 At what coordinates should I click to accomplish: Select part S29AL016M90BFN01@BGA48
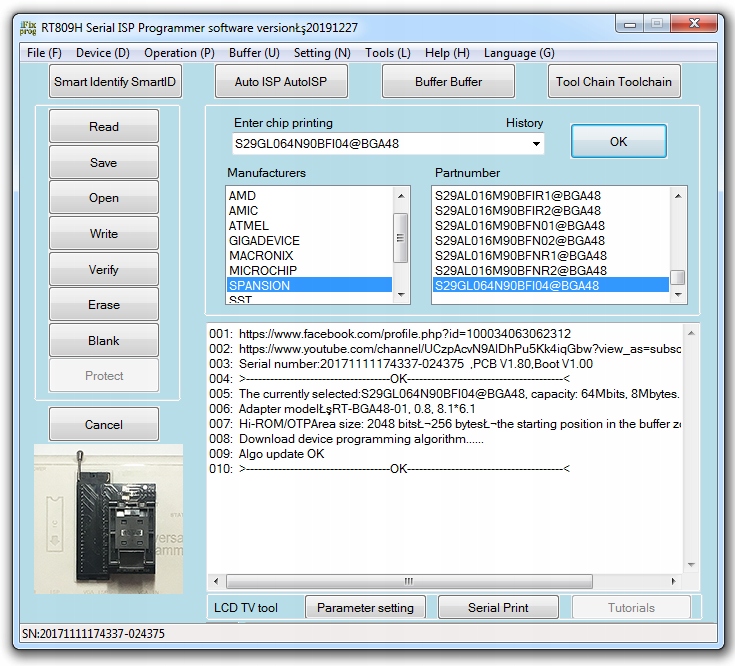(551, 225)
